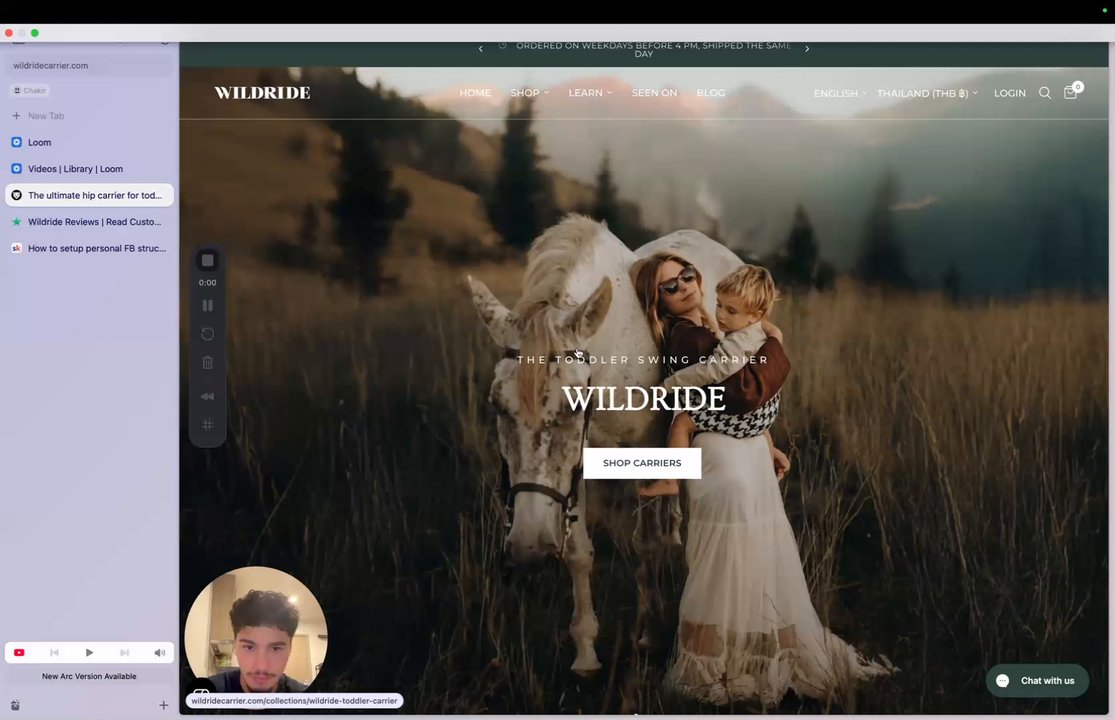The height and width of the screenshot is (720, 1115).
Task: Open How to setup personal FB tab
Action: point(89,248)
